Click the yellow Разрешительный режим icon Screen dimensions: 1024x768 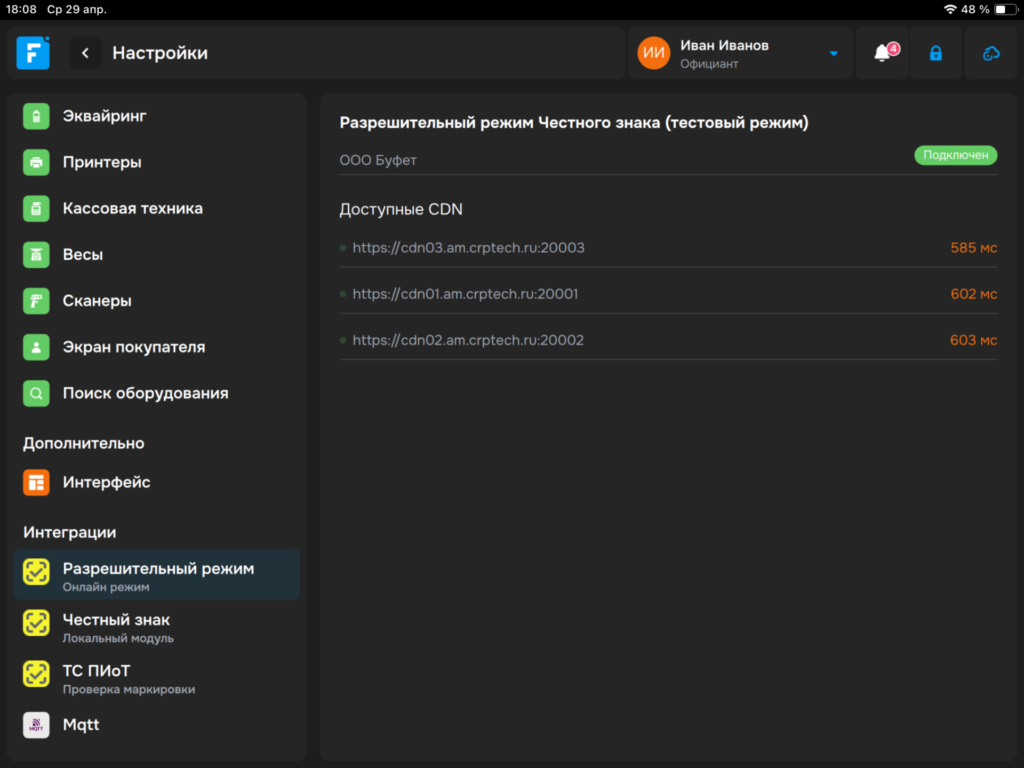[36, 572]
